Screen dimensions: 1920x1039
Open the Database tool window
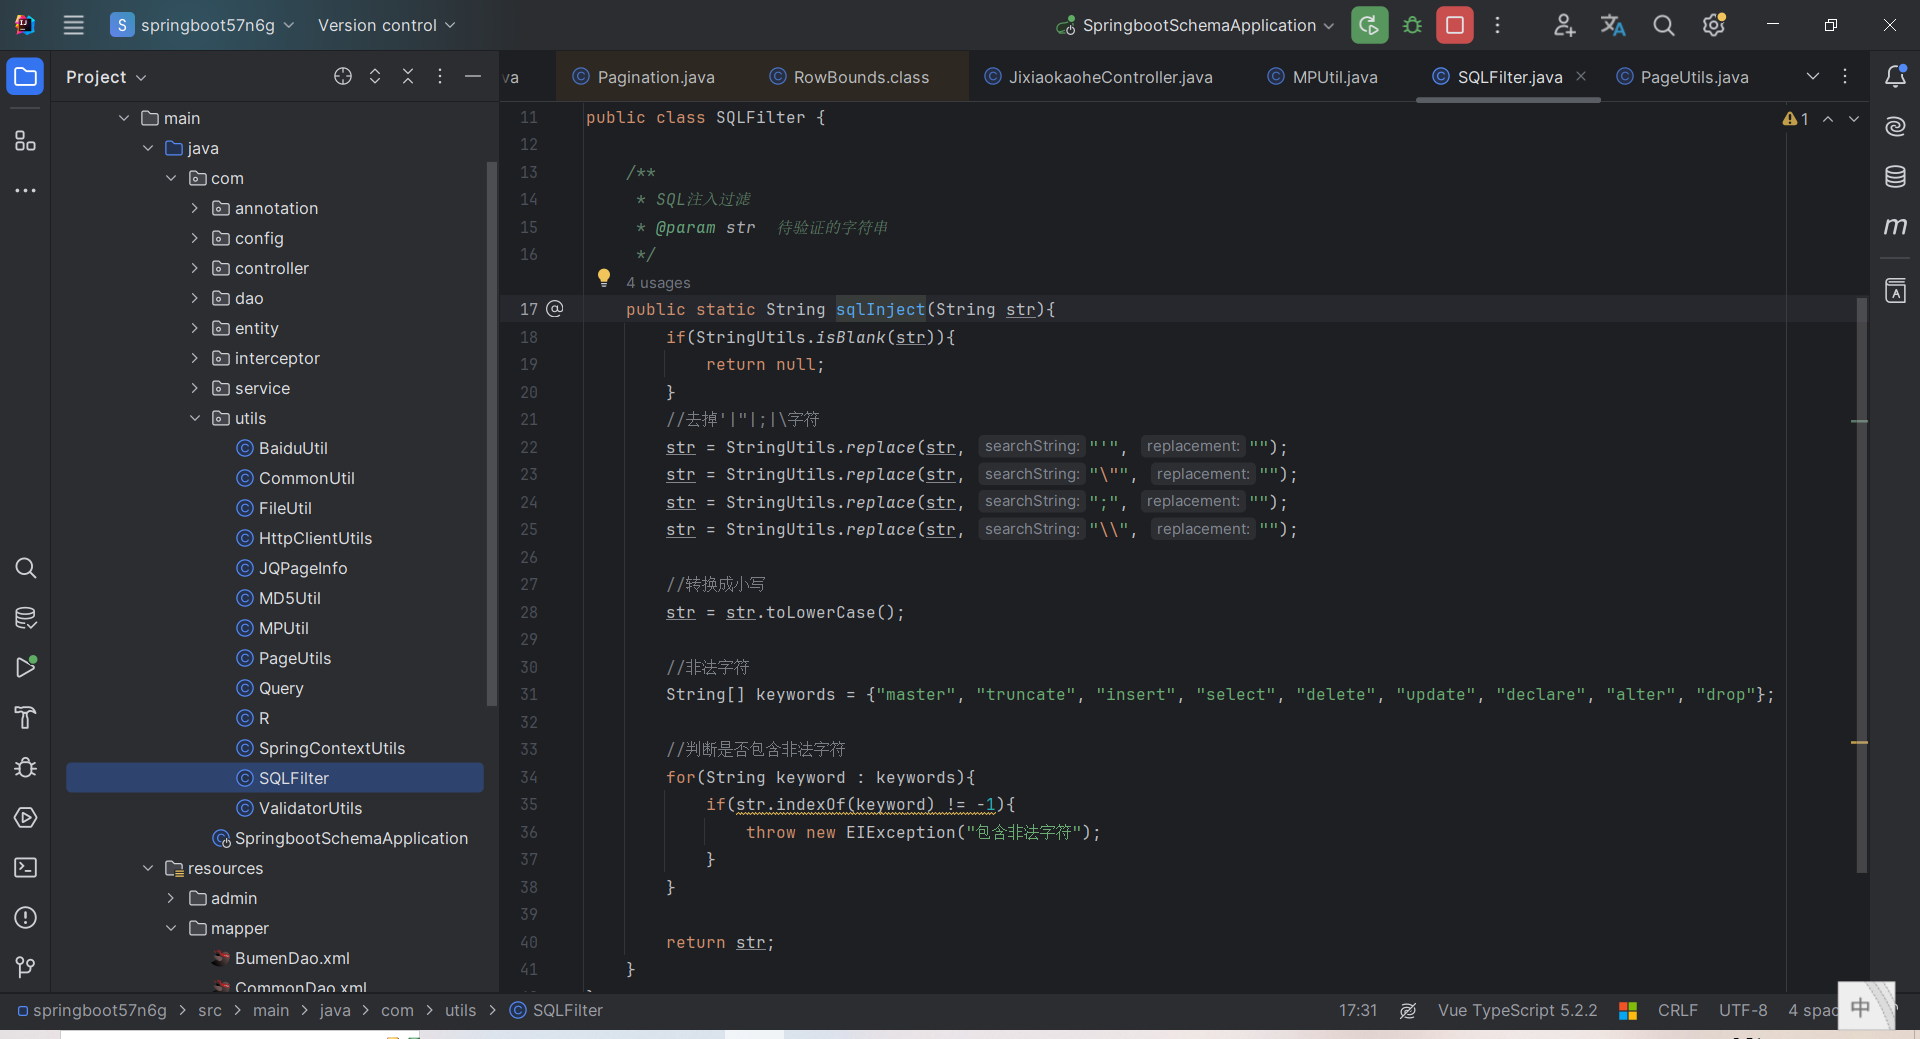(1895, 177)
